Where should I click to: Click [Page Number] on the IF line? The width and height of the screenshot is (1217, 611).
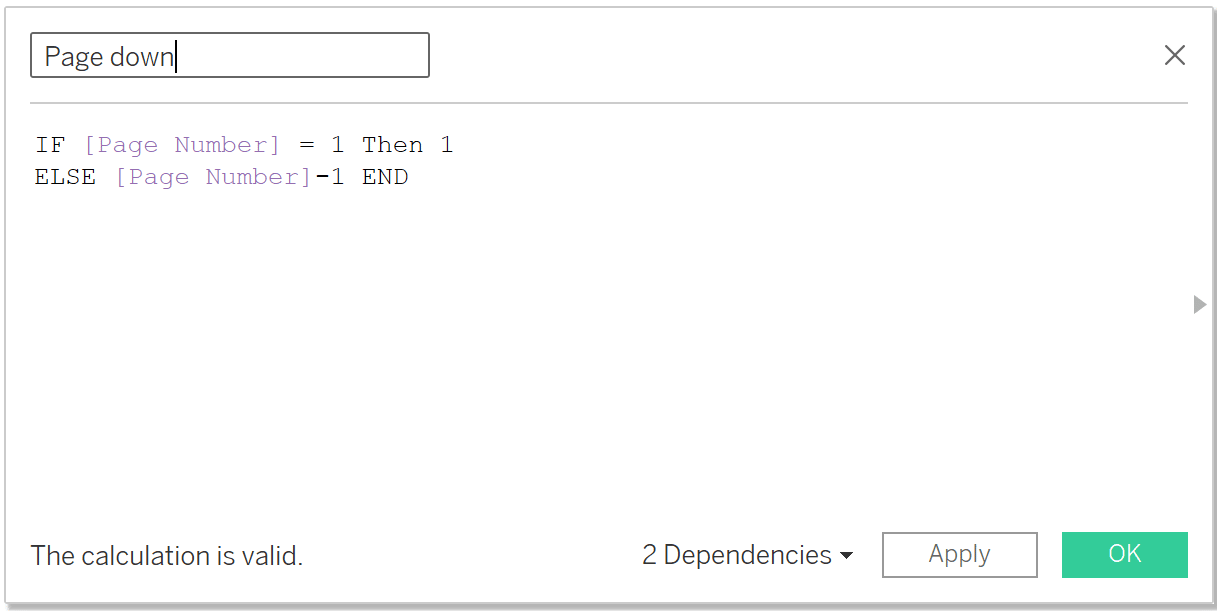pos(182,145)
